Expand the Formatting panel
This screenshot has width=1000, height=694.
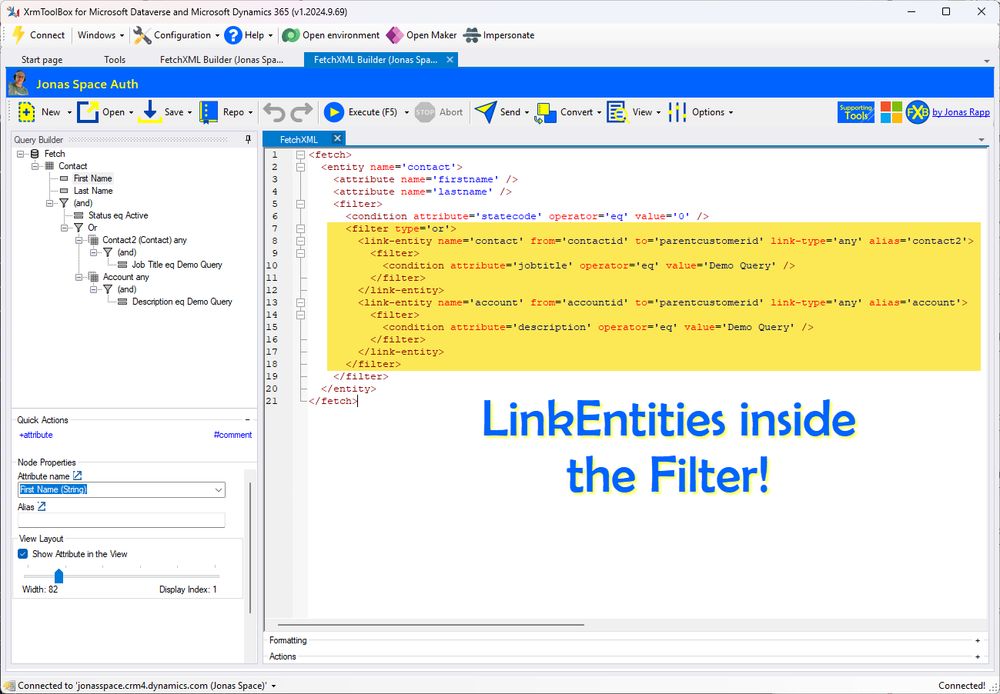(978, 640)
